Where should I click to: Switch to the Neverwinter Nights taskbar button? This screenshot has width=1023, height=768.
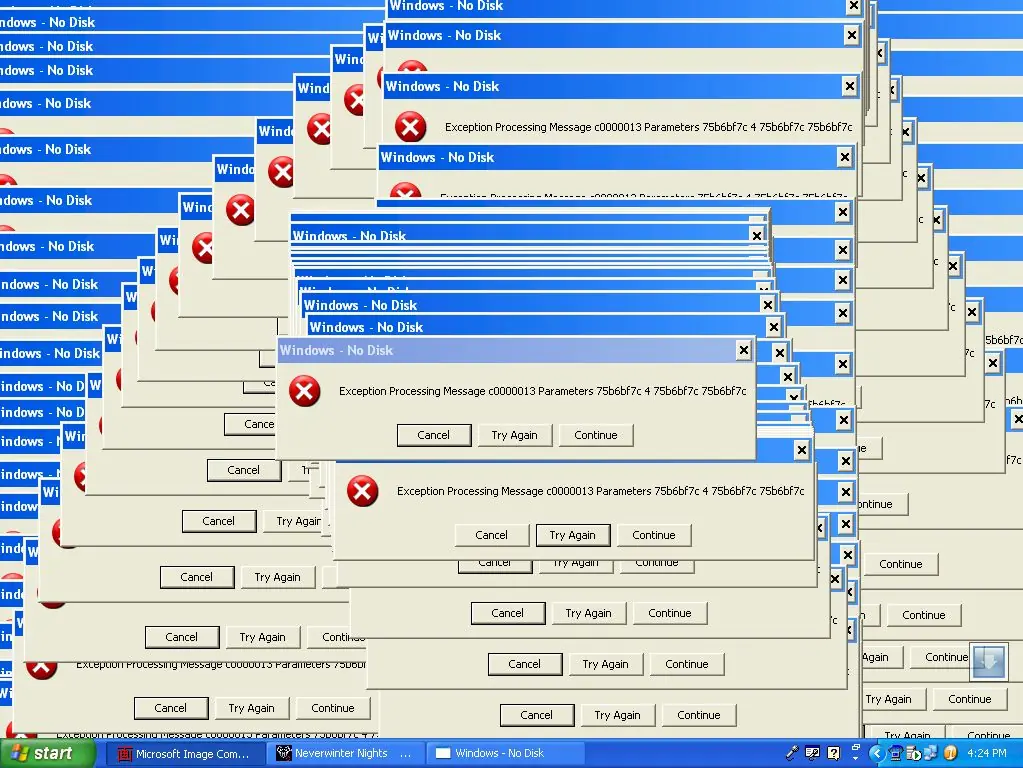pyautogui.click(x=345, y=754)
